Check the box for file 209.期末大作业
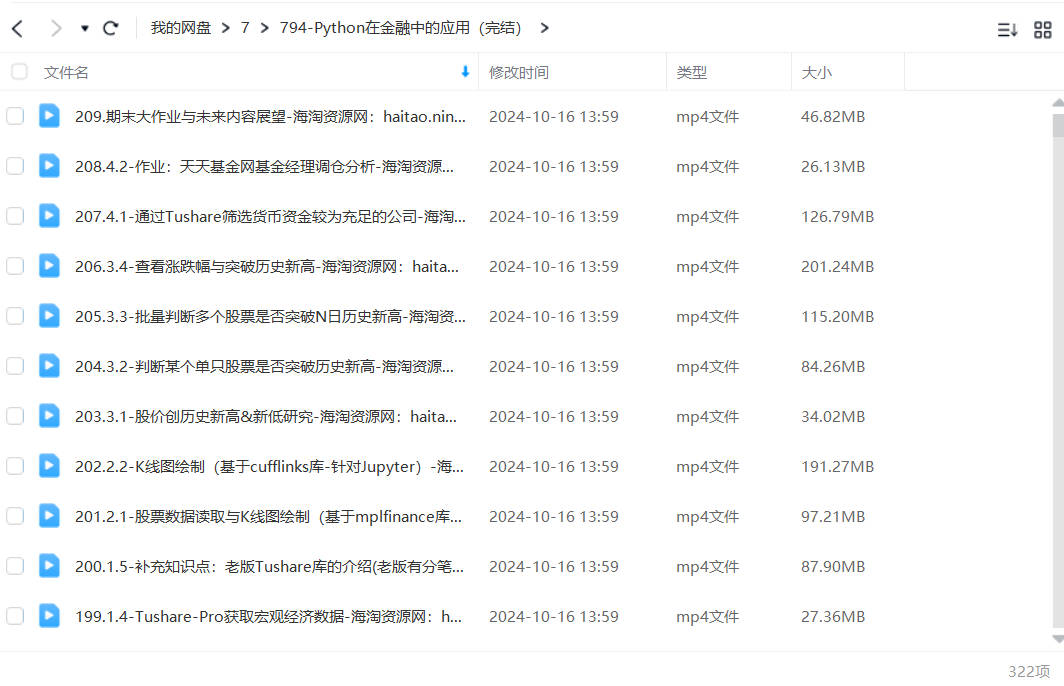 coord(15,116)
